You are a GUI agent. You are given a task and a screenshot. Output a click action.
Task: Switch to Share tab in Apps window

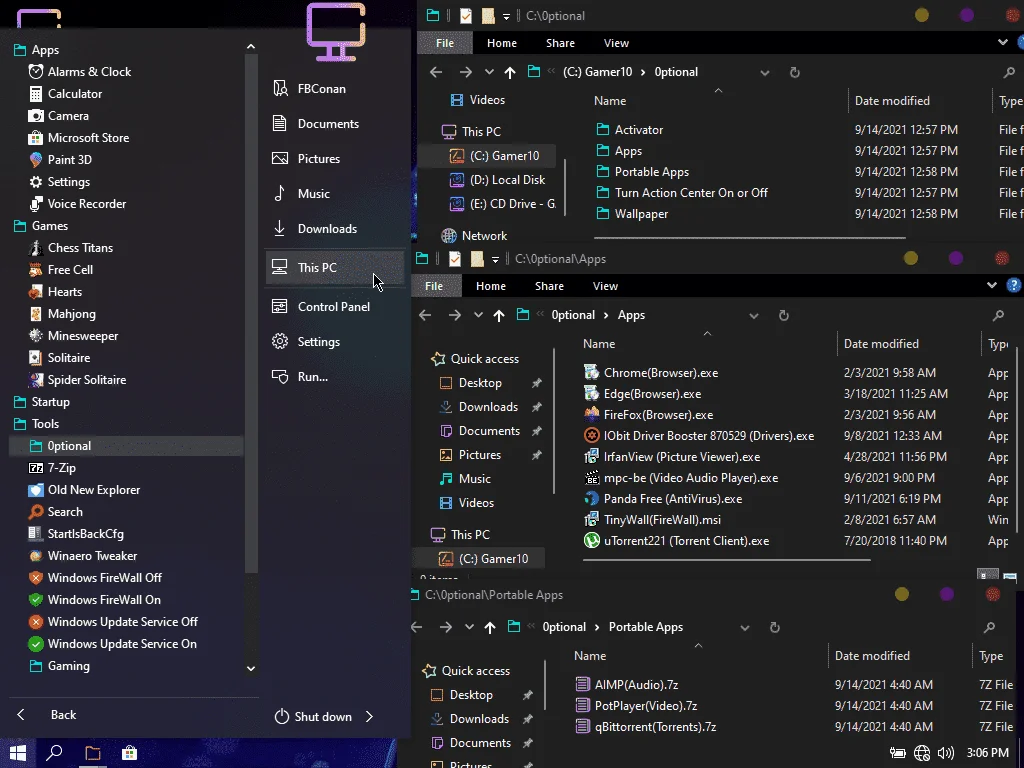(x=549, y=286)
